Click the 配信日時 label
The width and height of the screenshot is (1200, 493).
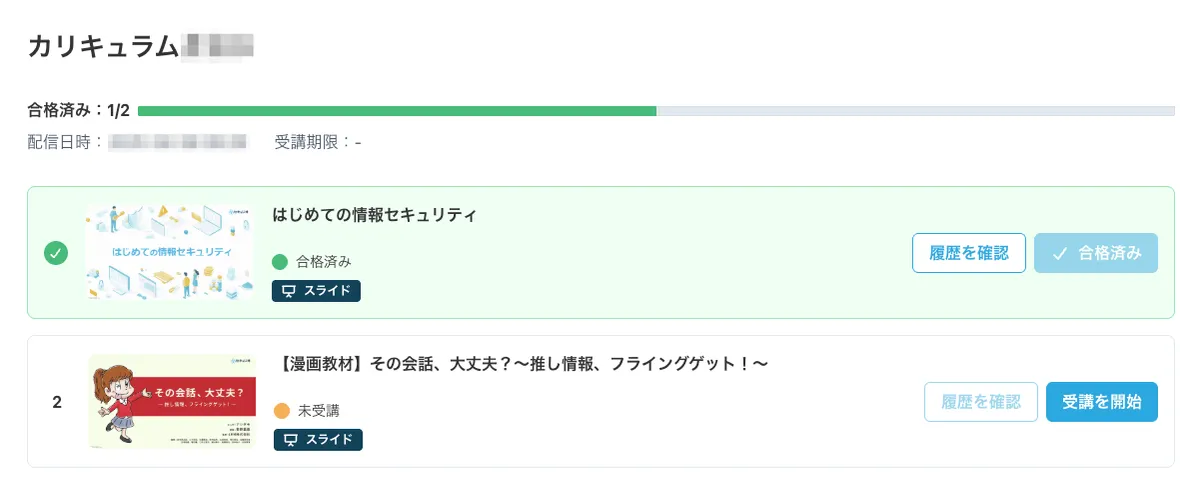click(x=65, y=143)
